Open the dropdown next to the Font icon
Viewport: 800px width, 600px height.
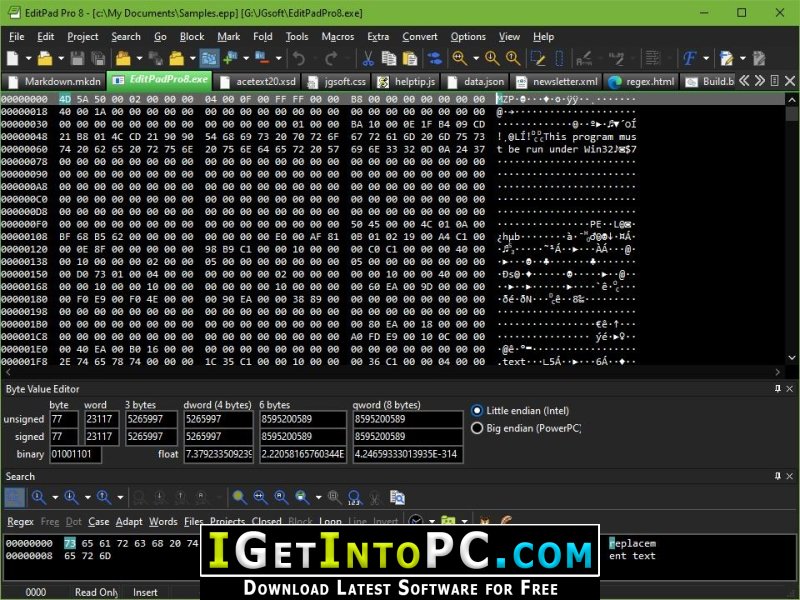coord(706,58)
